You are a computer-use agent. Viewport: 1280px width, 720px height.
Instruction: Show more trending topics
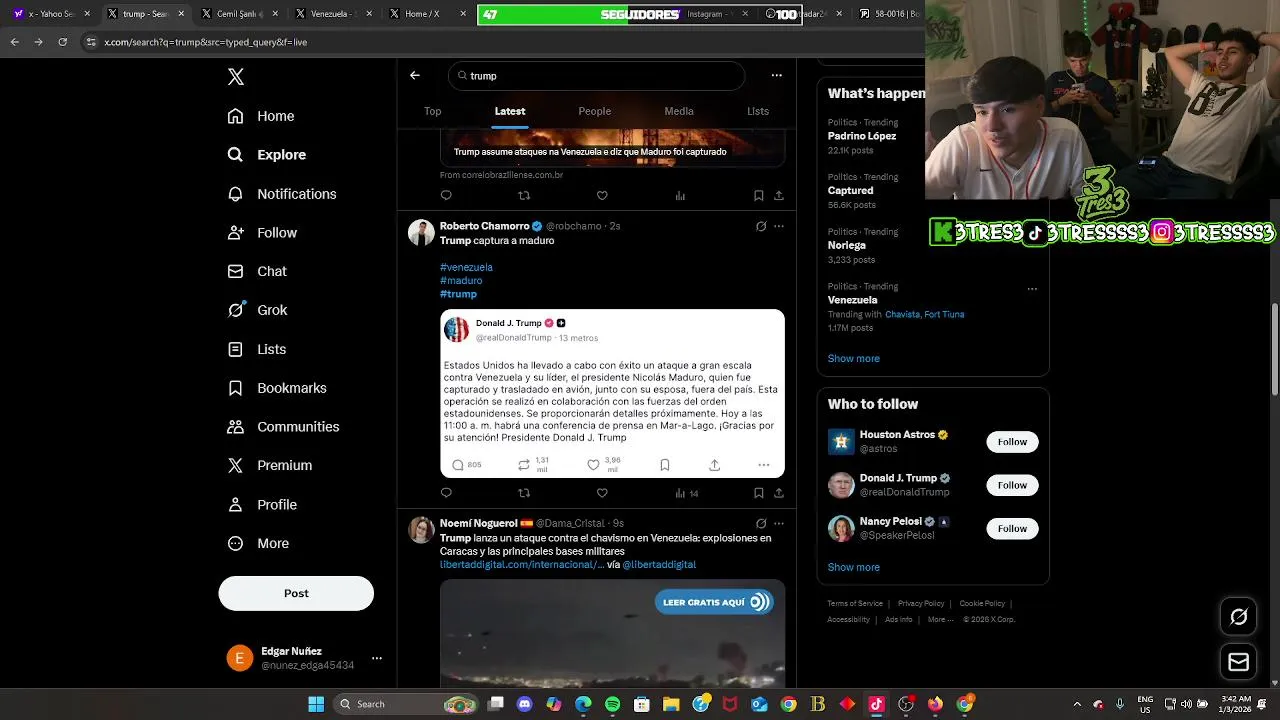[853, 358]
